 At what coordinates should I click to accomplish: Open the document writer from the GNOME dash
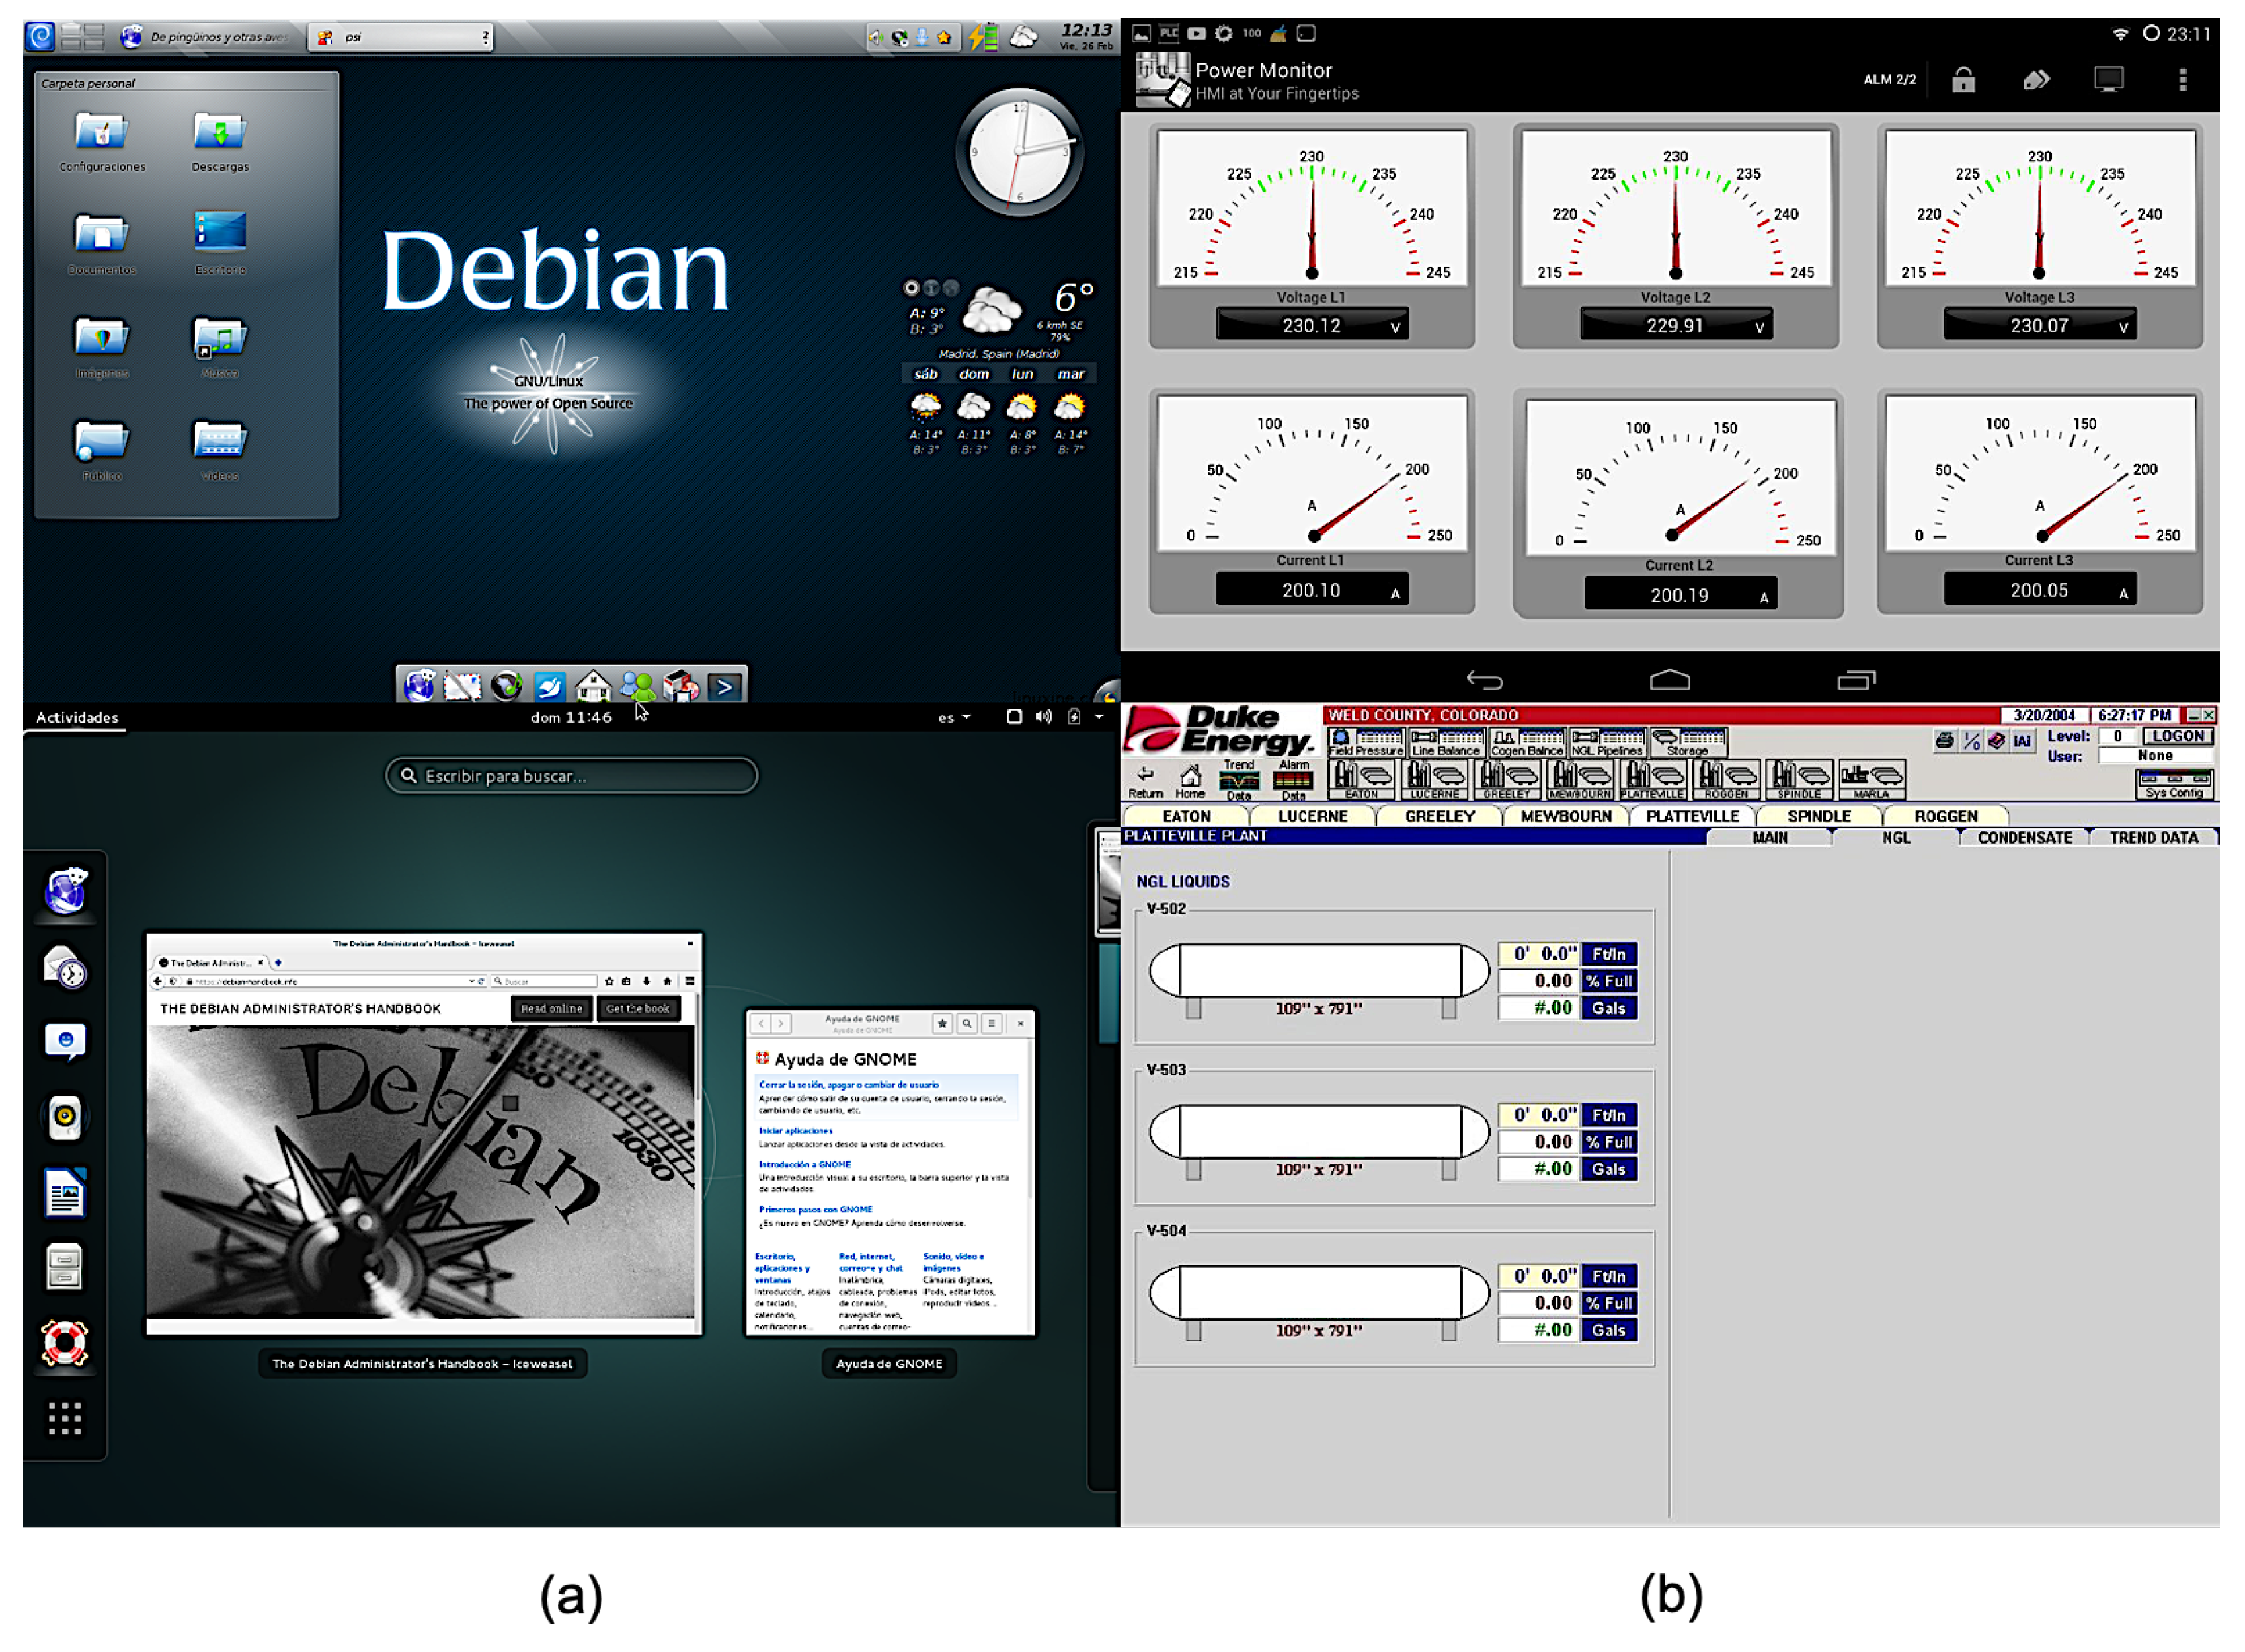coord(65,1192)
